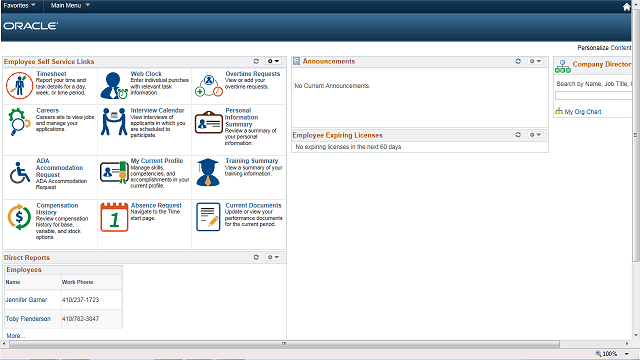Expand Direct Reports gear options menu
The width and height of the screenshot is (640, 360).
273,257
